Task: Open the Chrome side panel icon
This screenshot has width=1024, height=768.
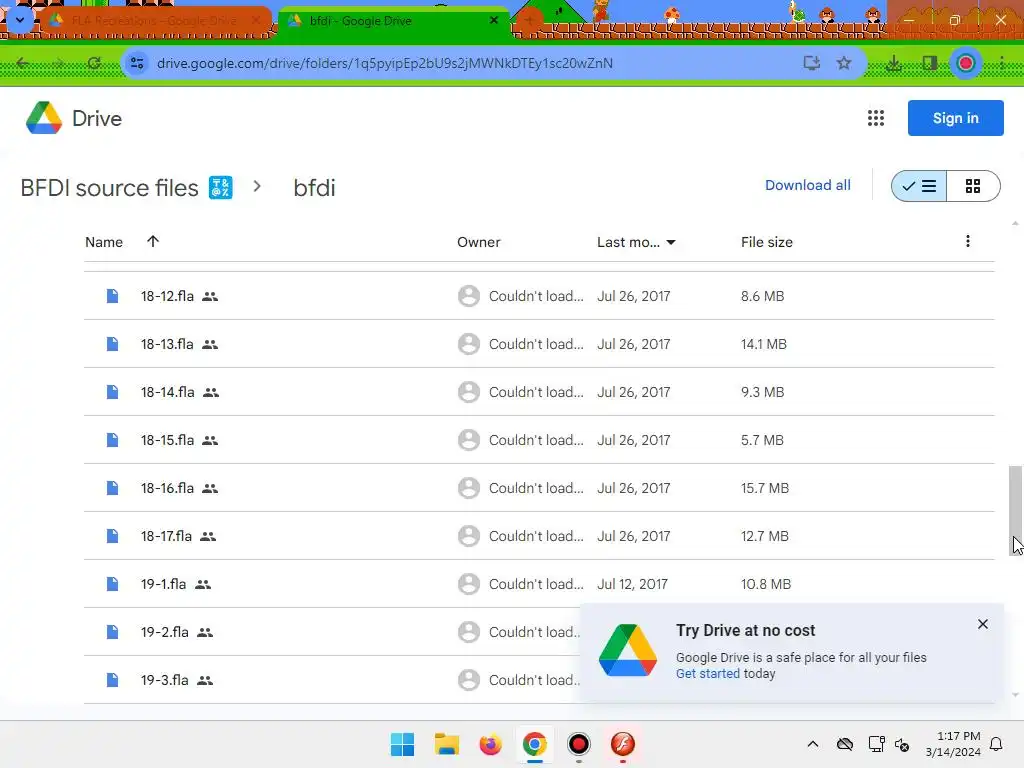Action: (x=929, y=63)
